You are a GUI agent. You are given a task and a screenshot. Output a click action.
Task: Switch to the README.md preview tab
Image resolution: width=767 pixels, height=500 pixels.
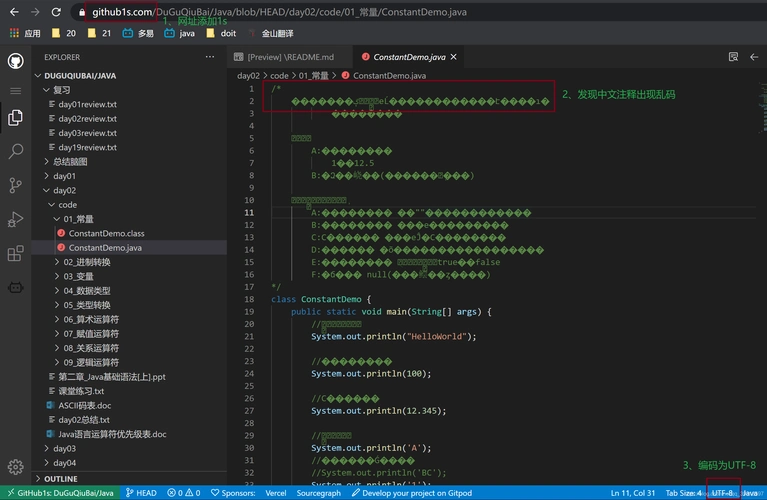(290, 57)
